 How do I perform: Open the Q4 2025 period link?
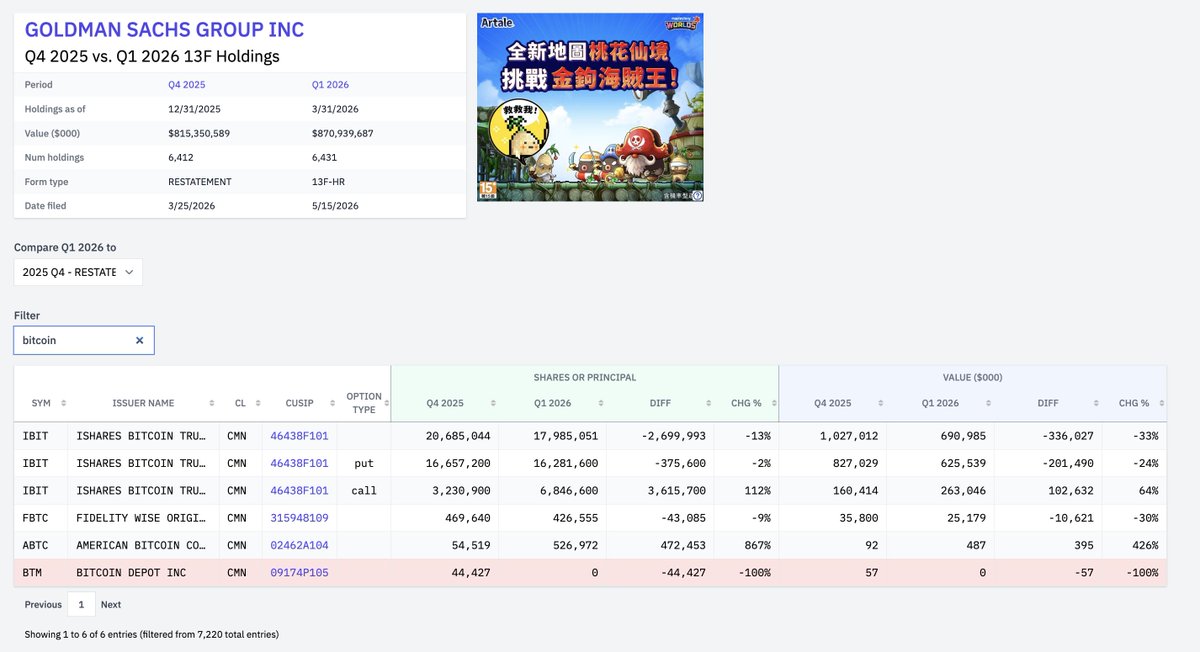(x=186, y=85)
